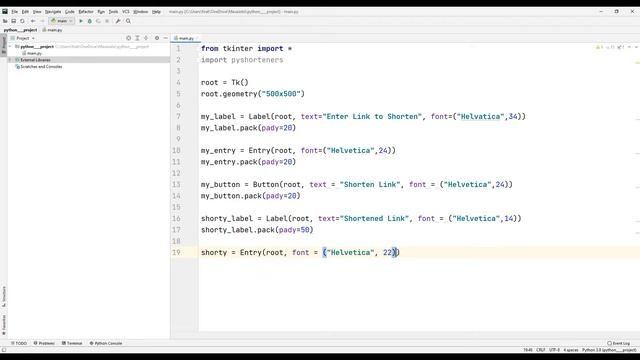Click on 'pyshorteners' in line 2
The height and width of the screenshot is (360, 640).
257,60
